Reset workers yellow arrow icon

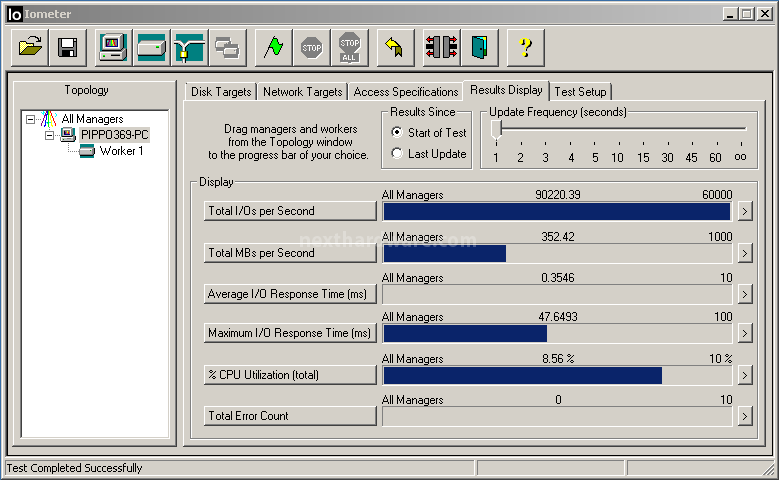click(395, 48)
